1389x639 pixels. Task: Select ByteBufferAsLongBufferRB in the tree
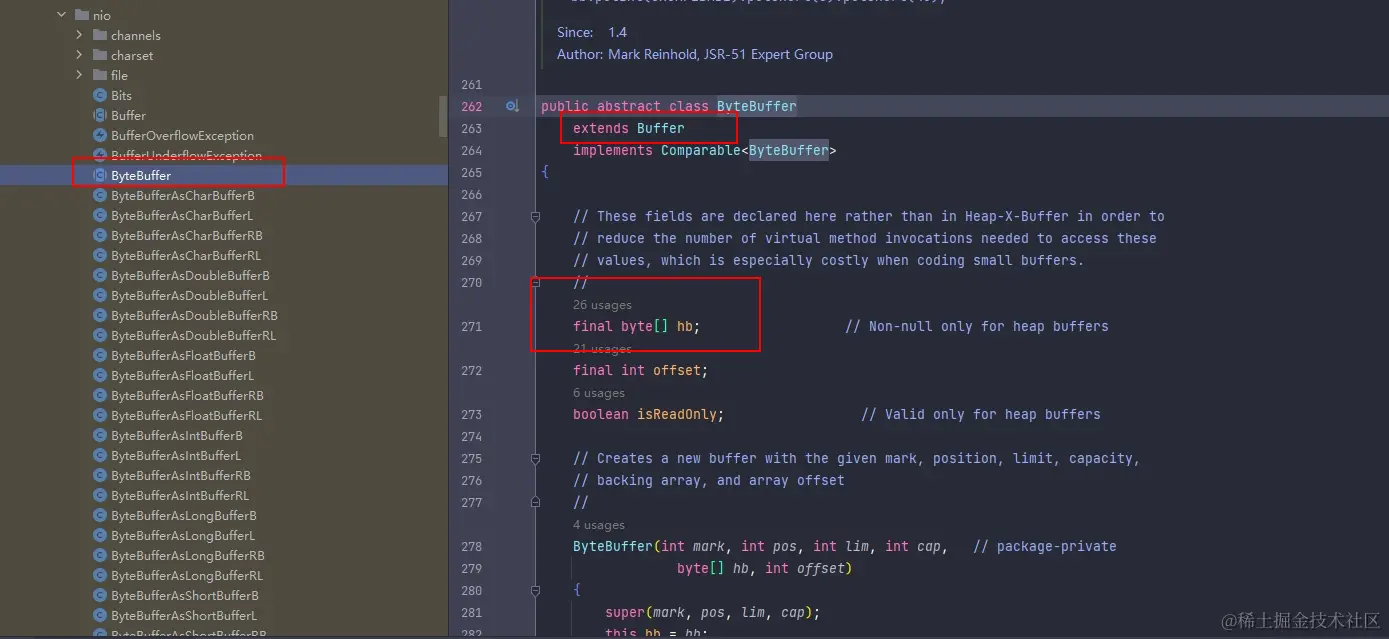tap(188, 555)
